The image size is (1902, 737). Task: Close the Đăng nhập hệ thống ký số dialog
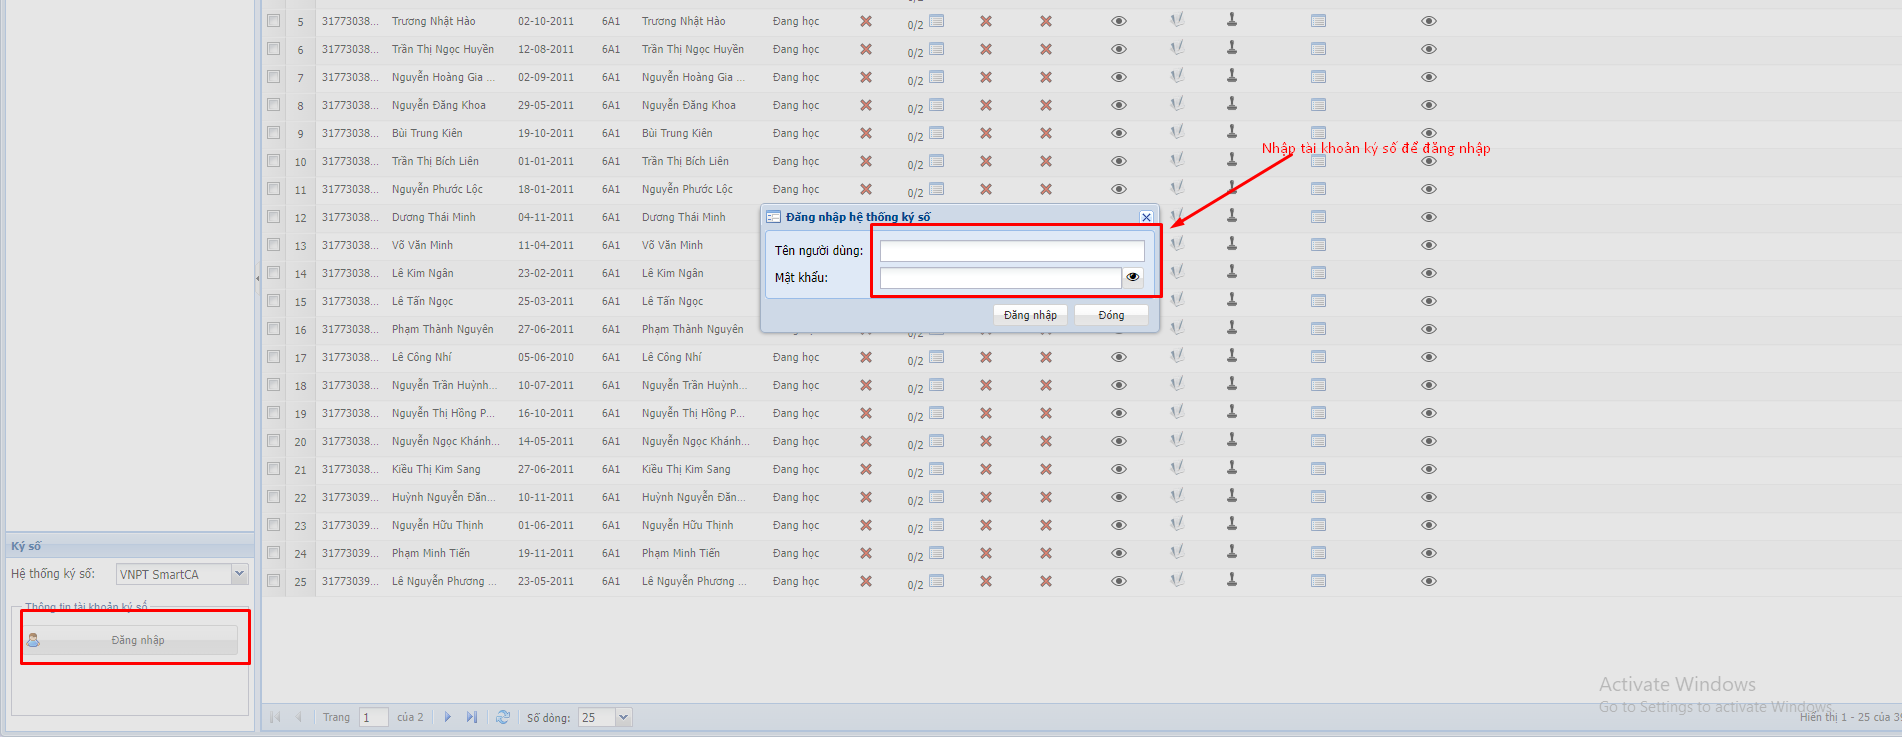point(1146,217)
